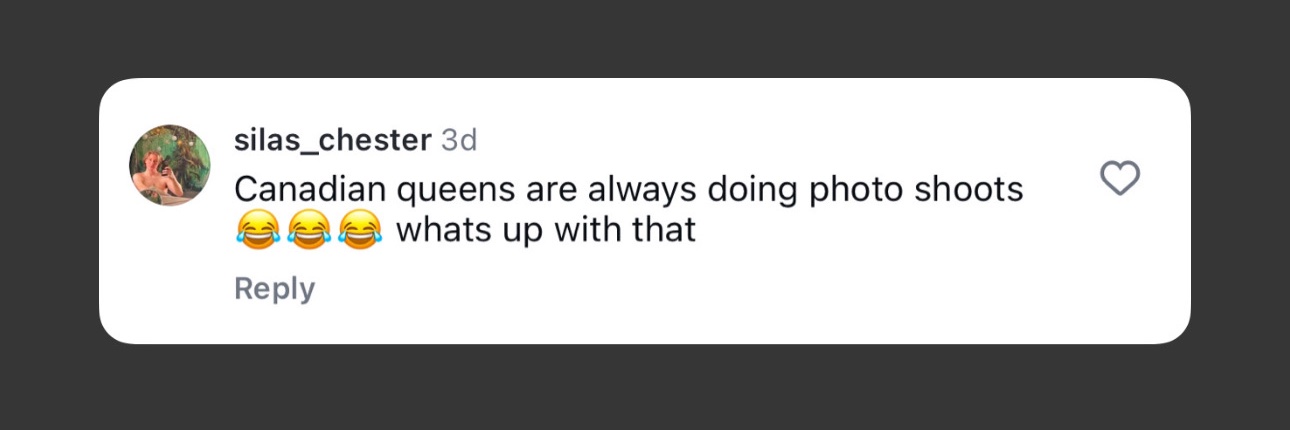The image size is (1290, 430).
Task: Like the comment with the heart icon
Action: click(1120, 178)
